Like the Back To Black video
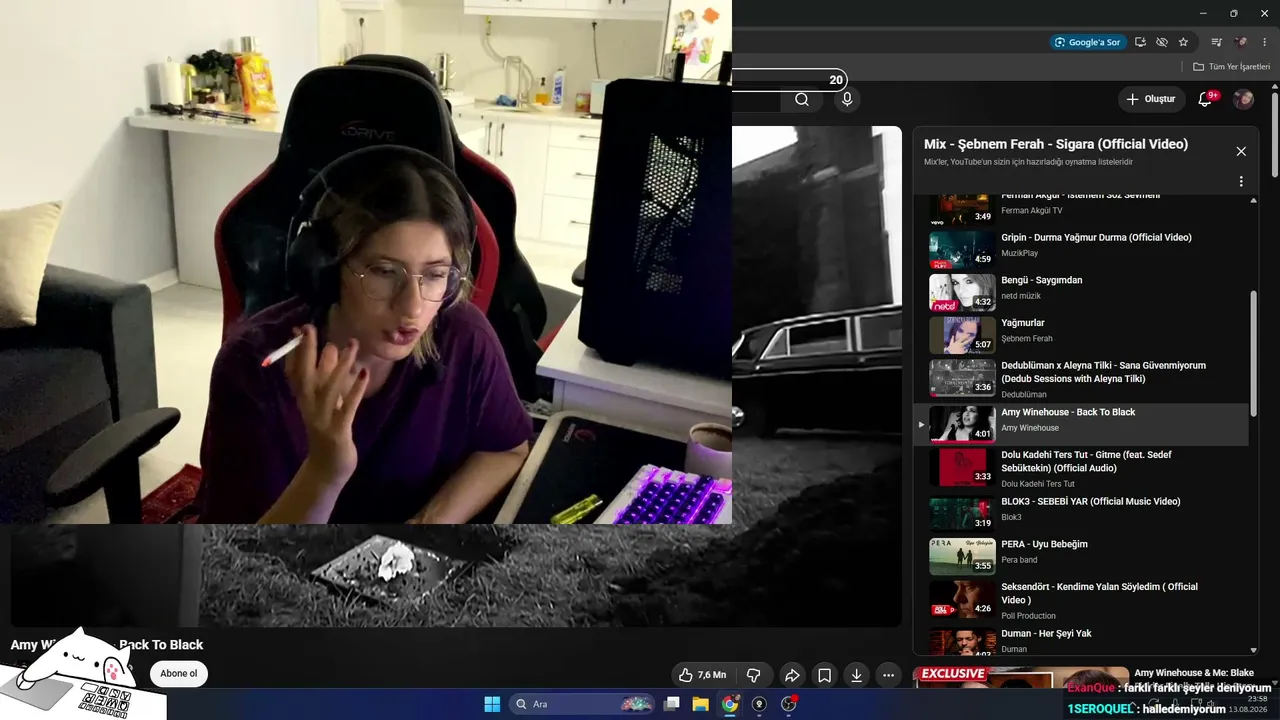 (703, 675)
